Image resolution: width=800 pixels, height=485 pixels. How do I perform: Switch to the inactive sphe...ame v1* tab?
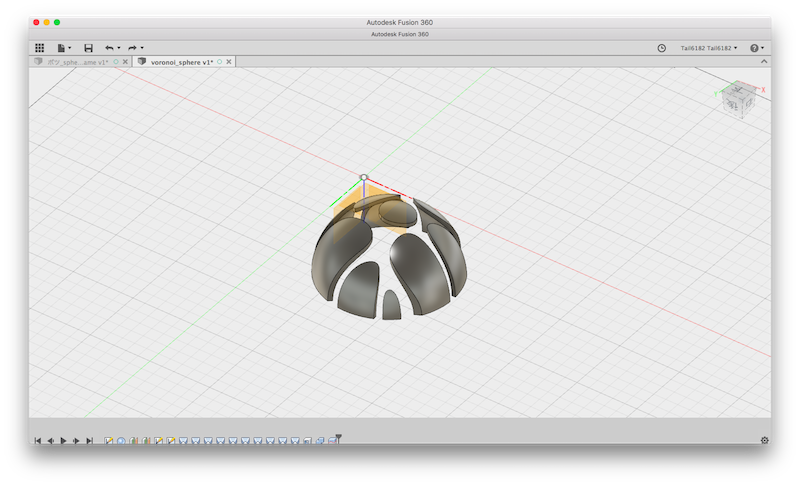78,62
